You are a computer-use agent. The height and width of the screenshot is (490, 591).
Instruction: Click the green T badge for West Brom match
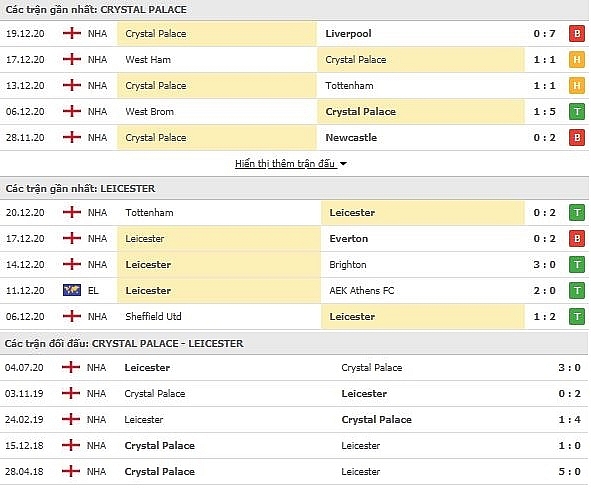point(577,112)
